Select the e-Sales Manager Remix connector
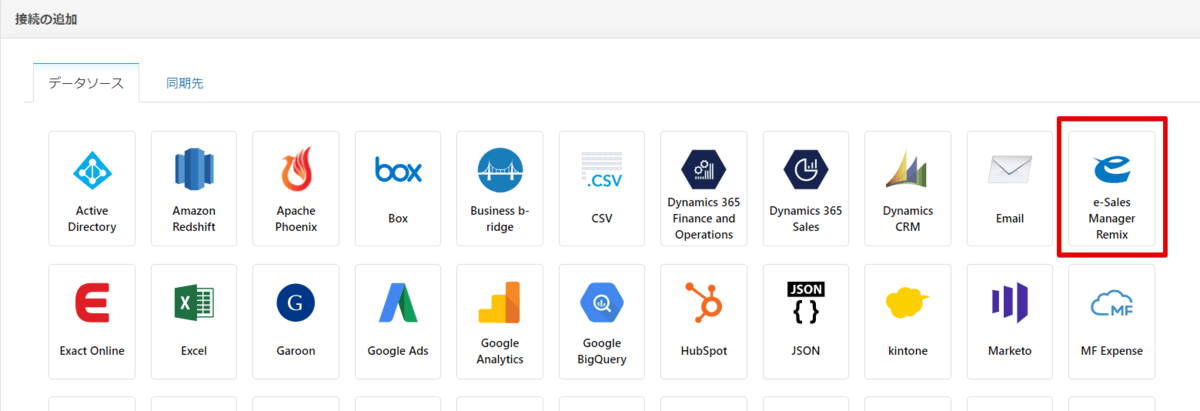1200x411 pixels. (x=1111, y=189)
